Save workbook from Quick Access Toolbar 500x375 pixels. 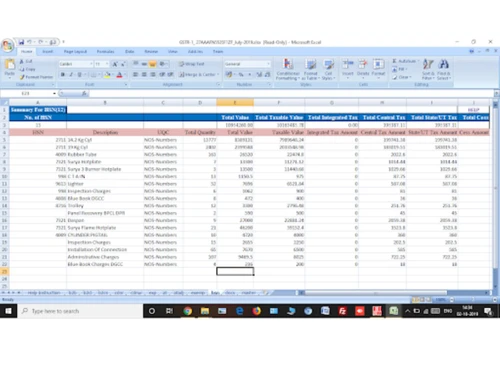(21, 42)
